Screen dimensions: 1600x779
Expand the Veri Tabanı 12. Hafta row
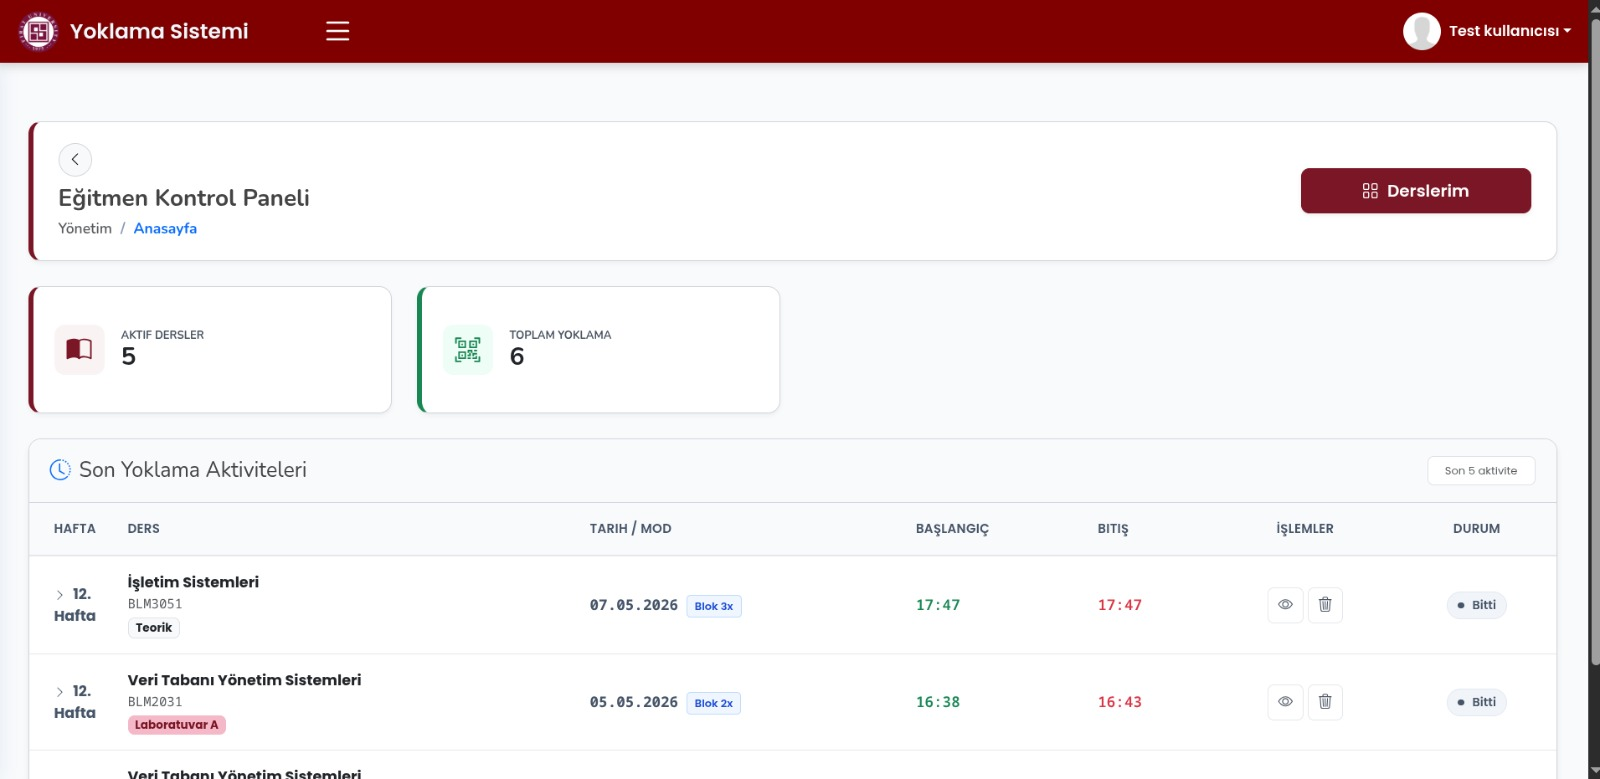[x=60, y=692]
